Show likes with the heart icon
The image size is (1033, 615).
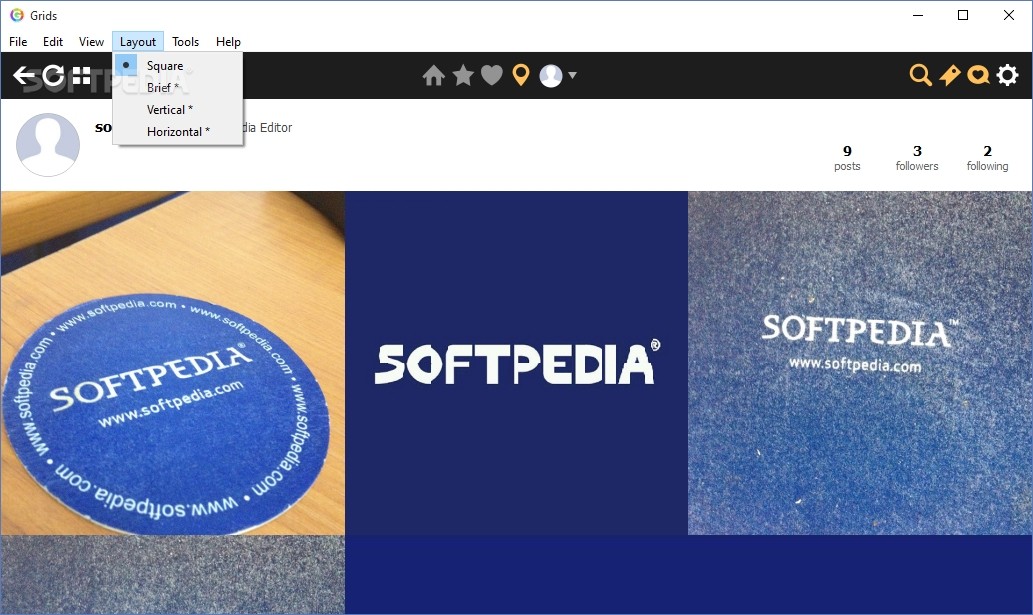click(491, 76)
